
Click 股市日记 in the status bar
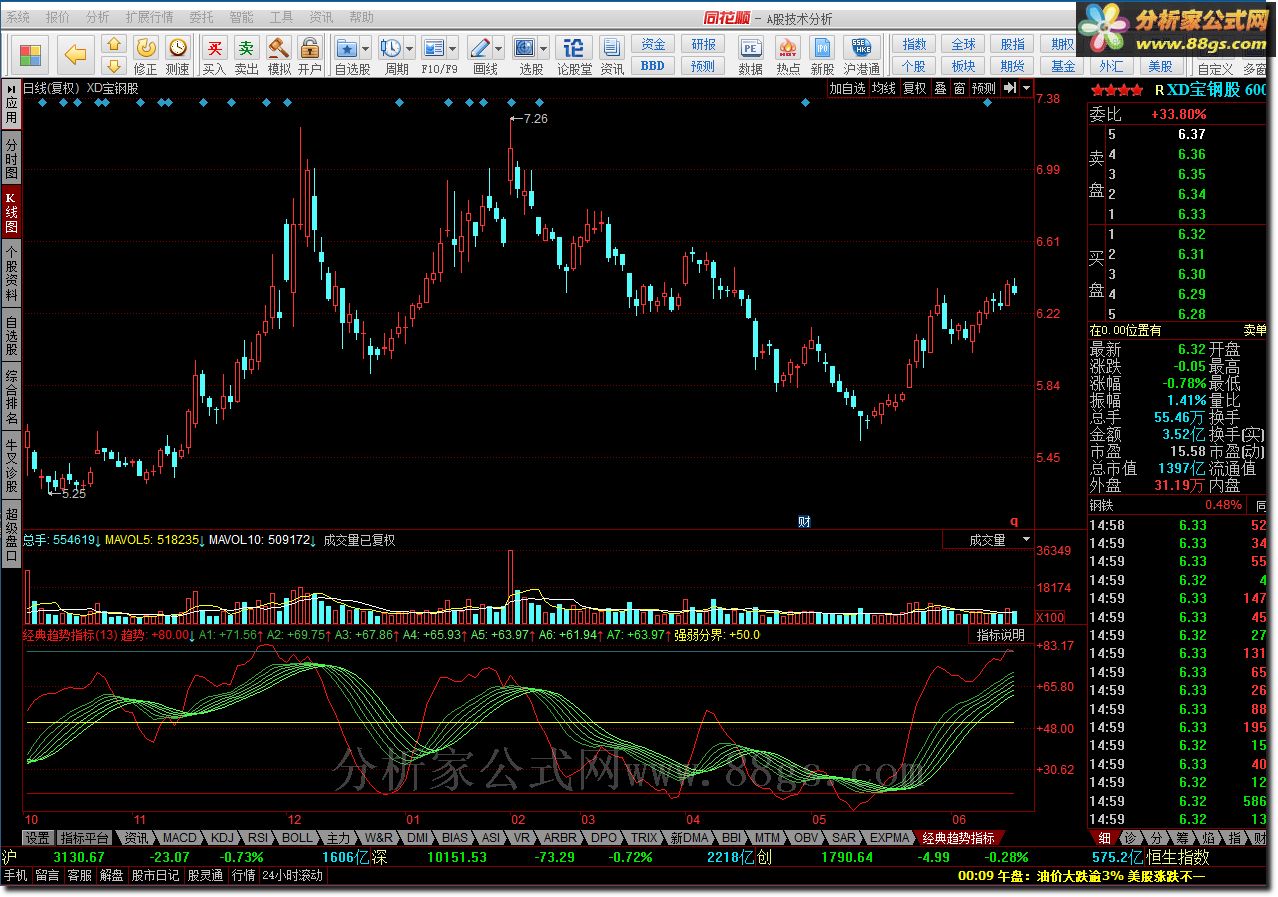click(155, 875)
